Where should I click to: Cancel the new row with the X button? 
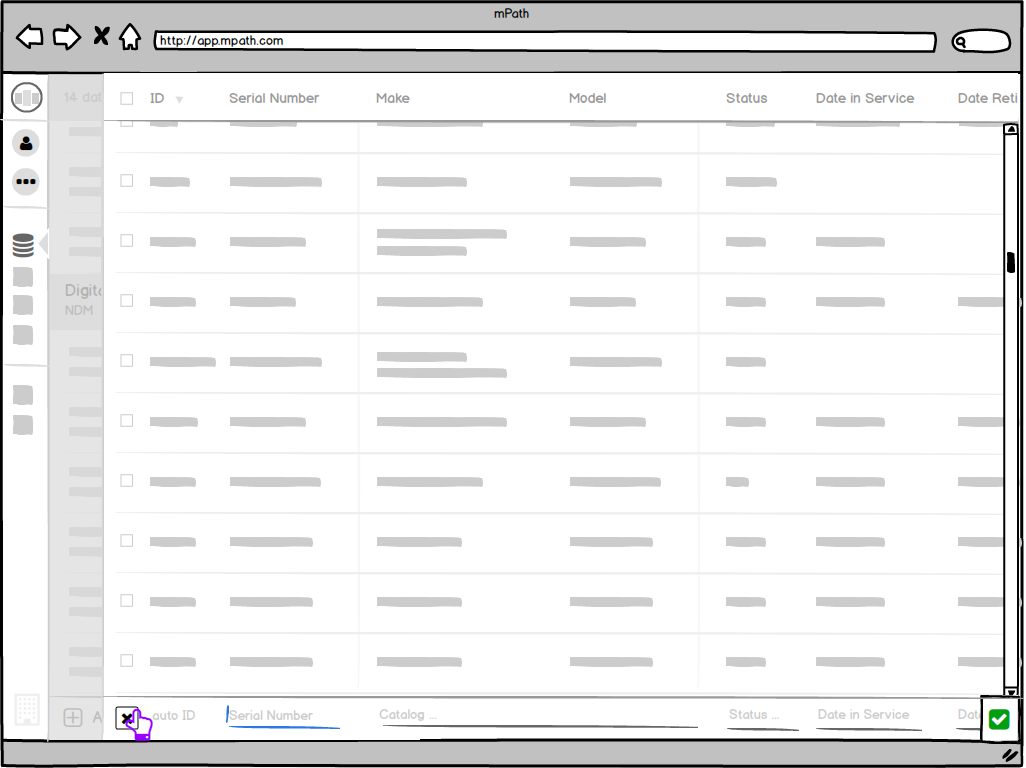(129, 716)
